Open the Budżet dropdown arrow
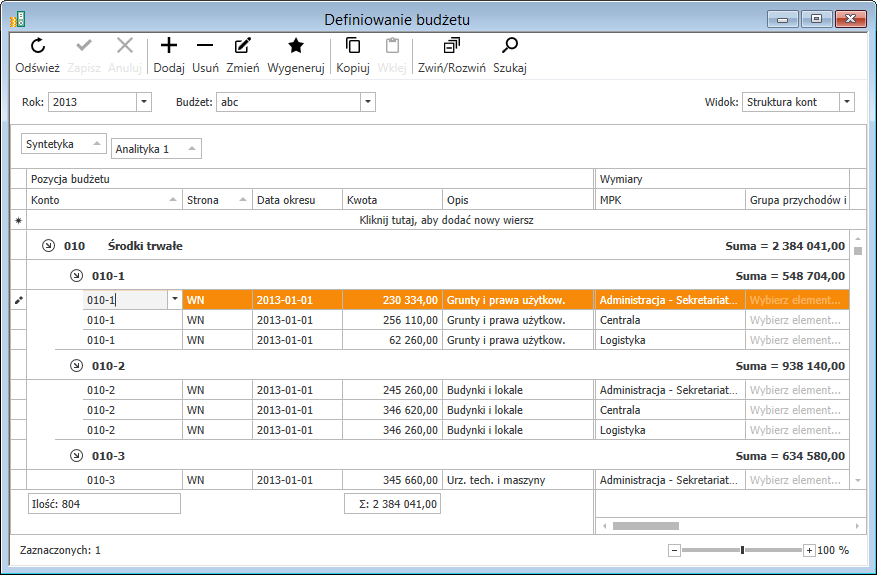Screen dimensions: 877x575 pyautogui.click(x=368, y=102)
